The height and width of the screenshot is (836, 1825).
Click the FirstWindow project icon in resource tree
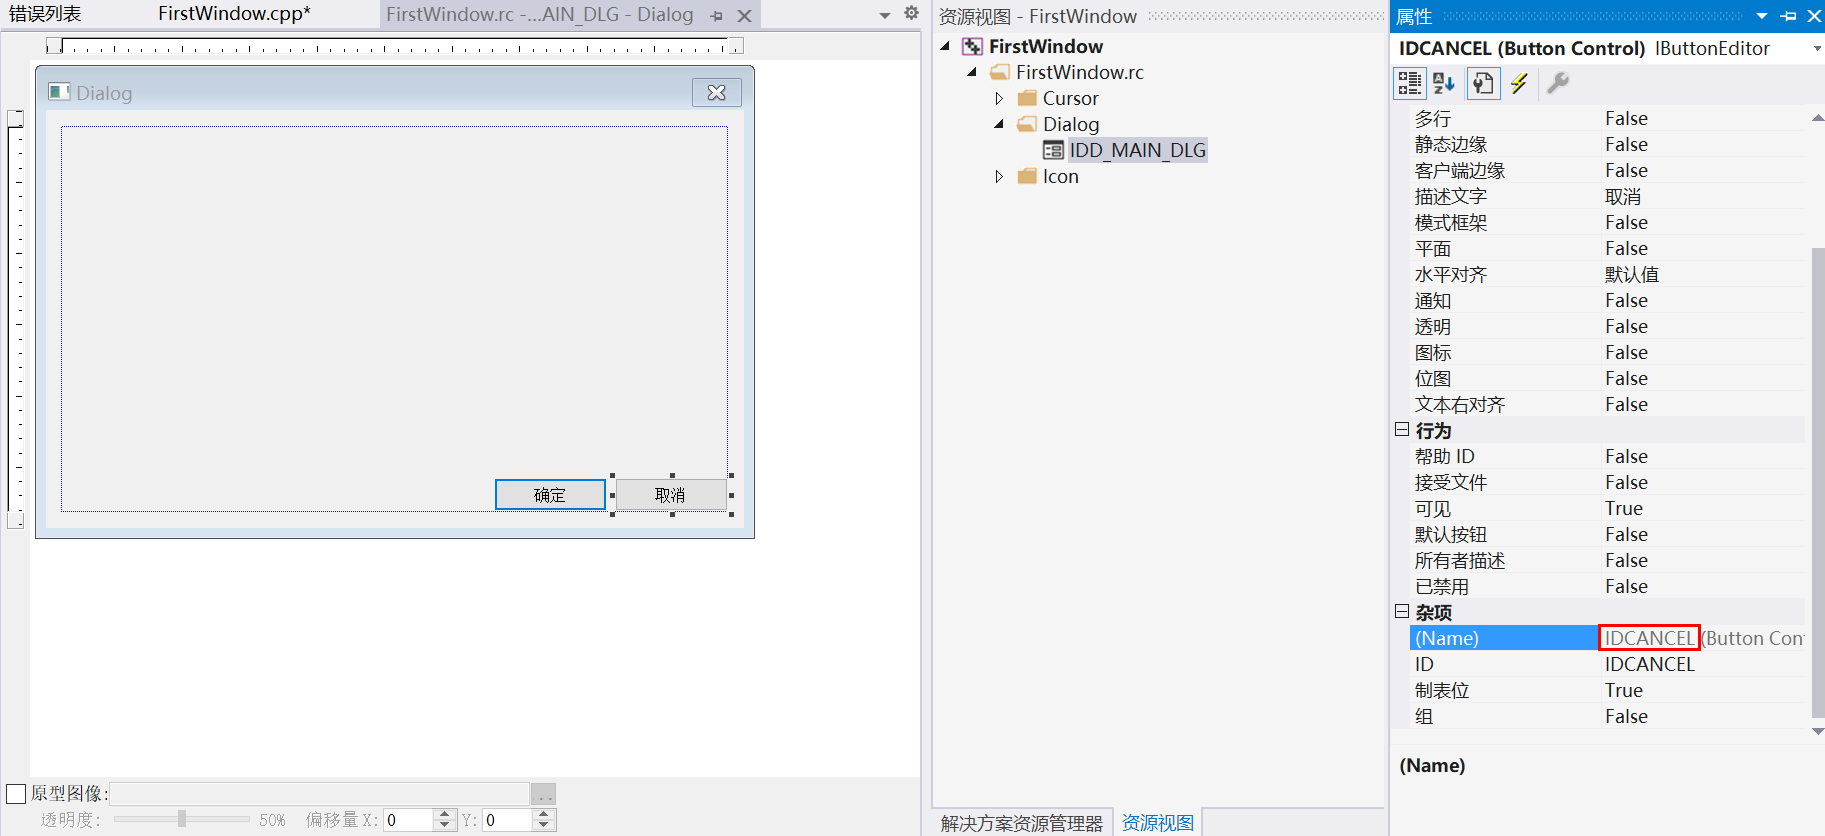(971, 47)
